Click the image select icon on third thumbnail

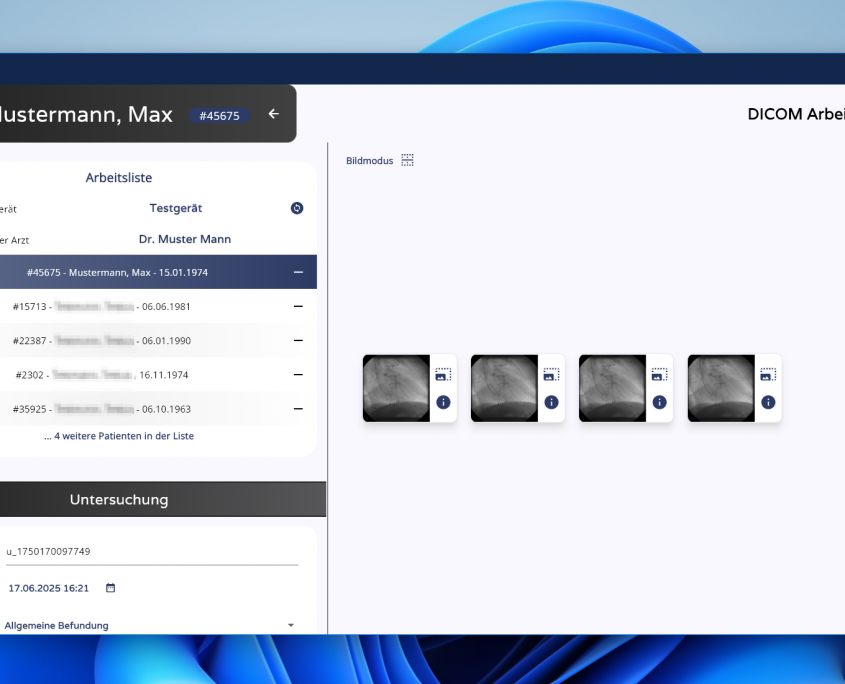tap(659, 375)
